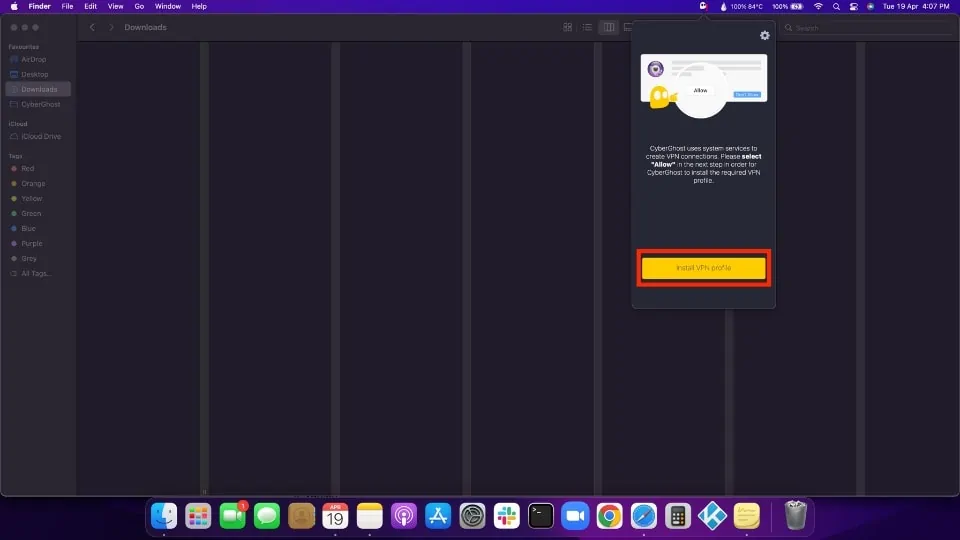Select the Green tag

38,214
